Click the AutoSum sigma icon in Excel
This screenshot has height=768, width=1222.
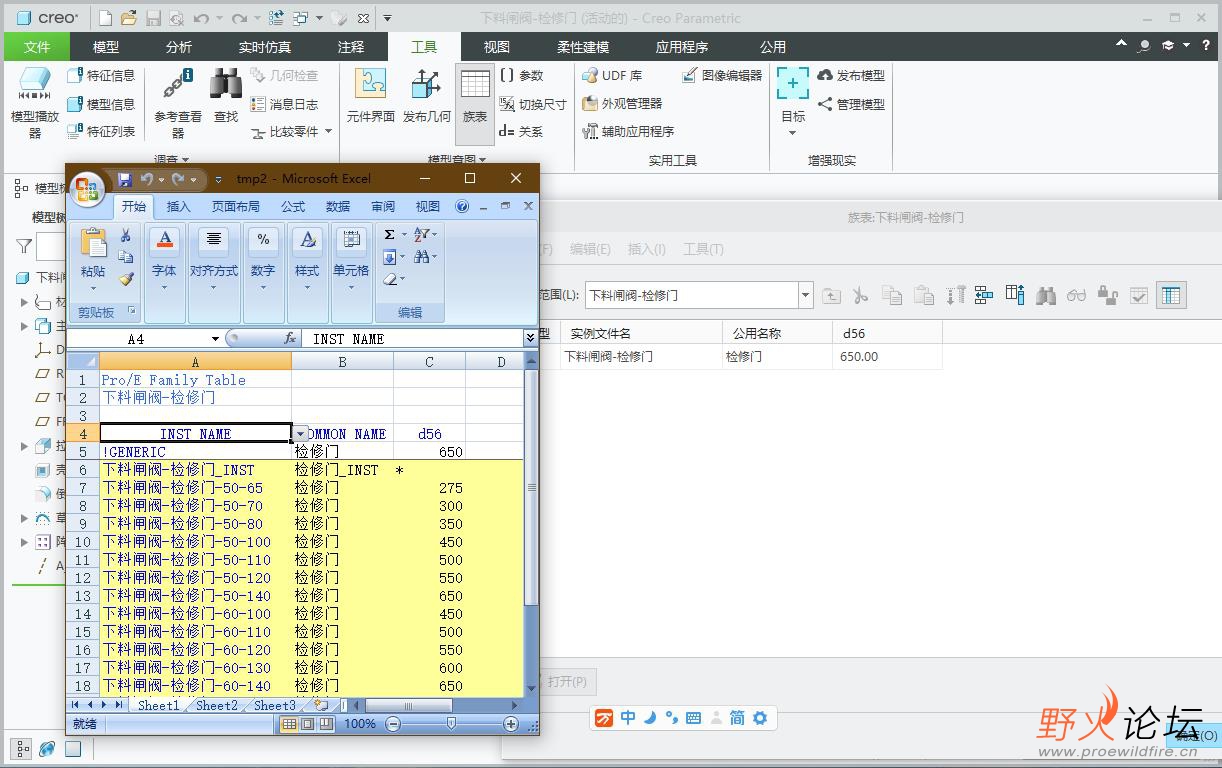pyautogui.click(x=390, y=235)
